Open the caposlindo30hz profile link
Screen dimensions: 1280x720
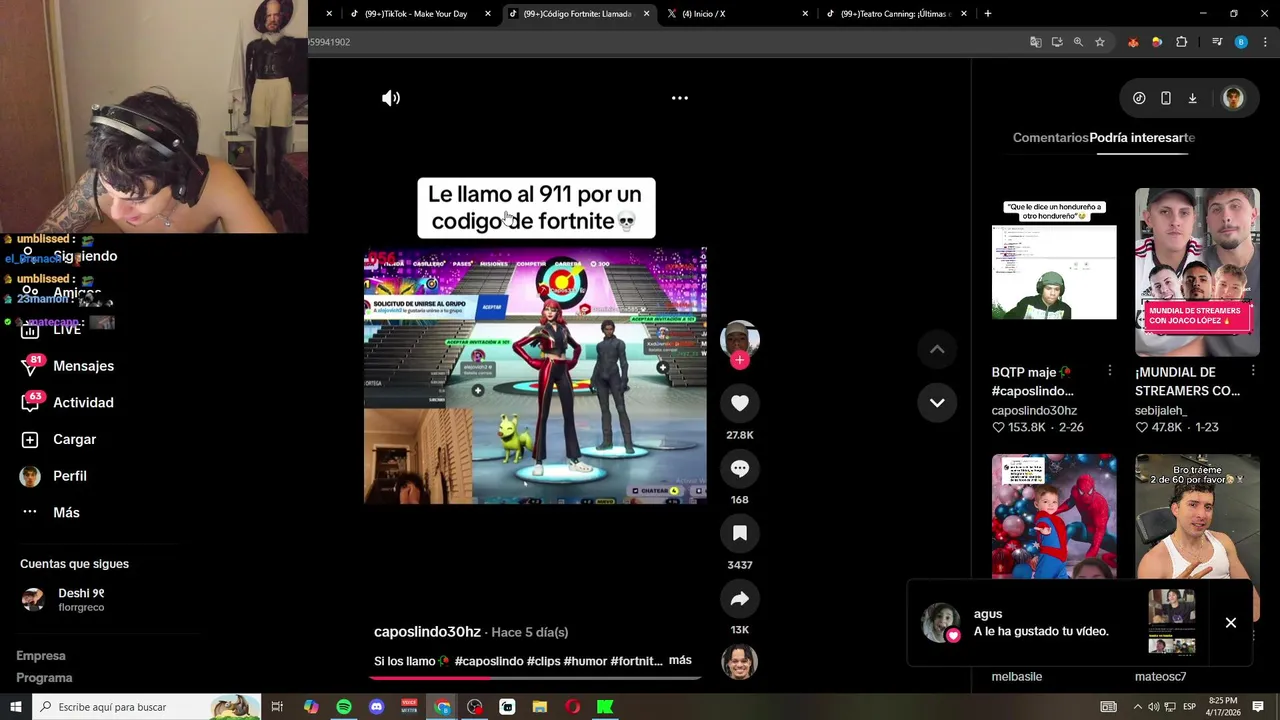(427, 632)
